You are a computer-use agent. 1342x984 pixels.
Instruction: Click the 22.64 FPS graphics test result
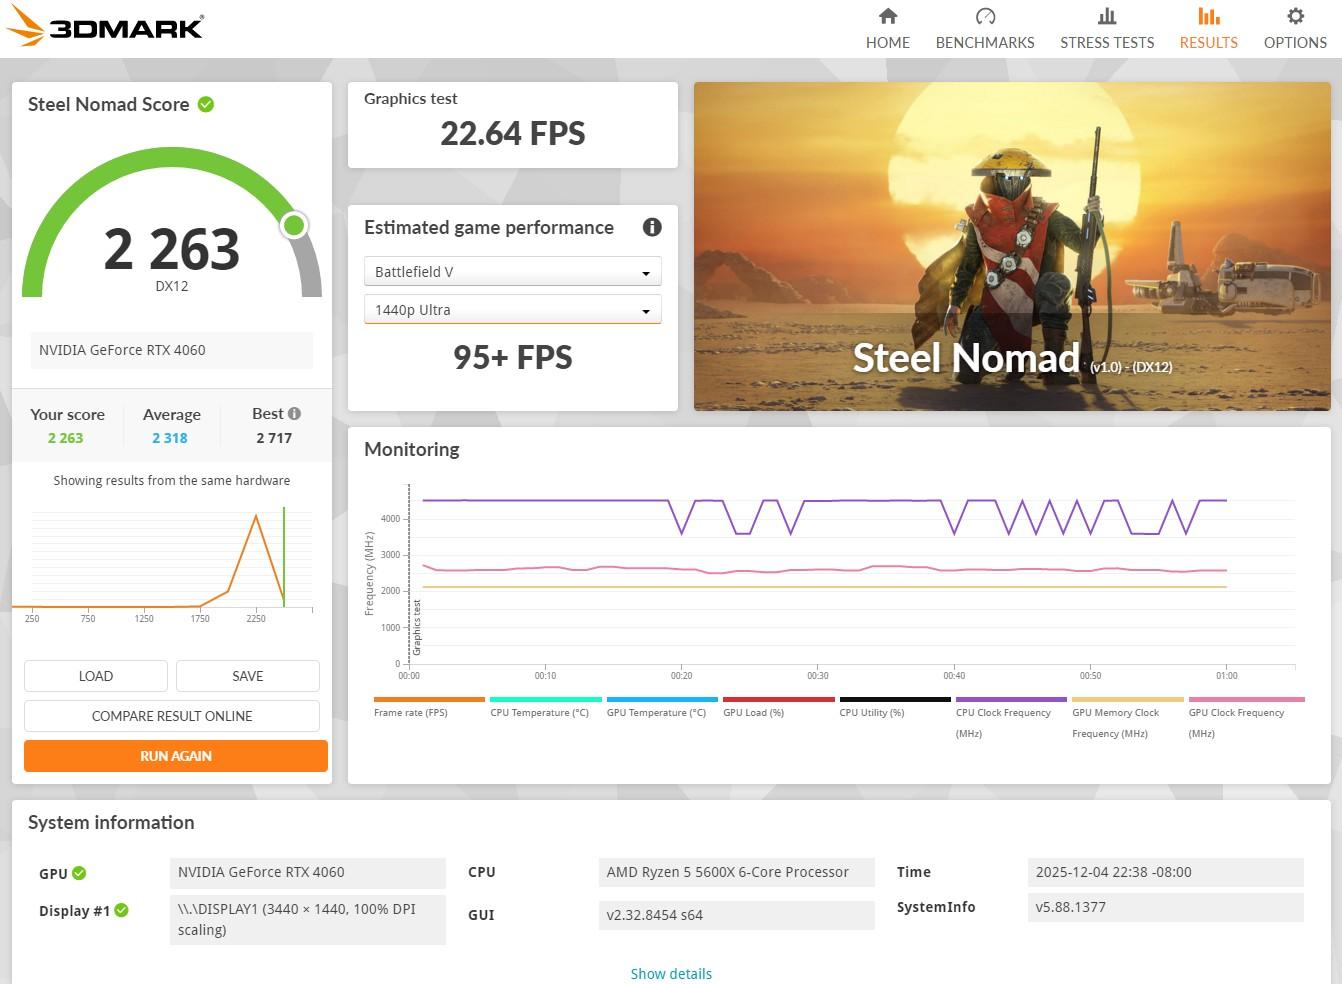(x=513, y=133)
